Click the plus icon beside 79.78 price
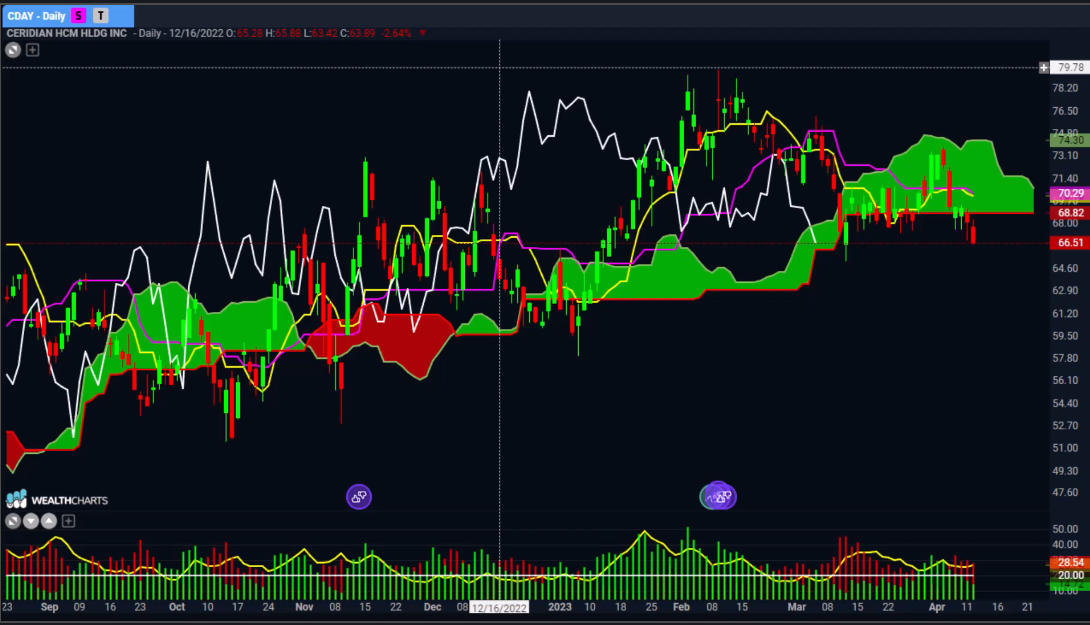This screenshot has width=1090, height=625. click(x=1043, y=67)
